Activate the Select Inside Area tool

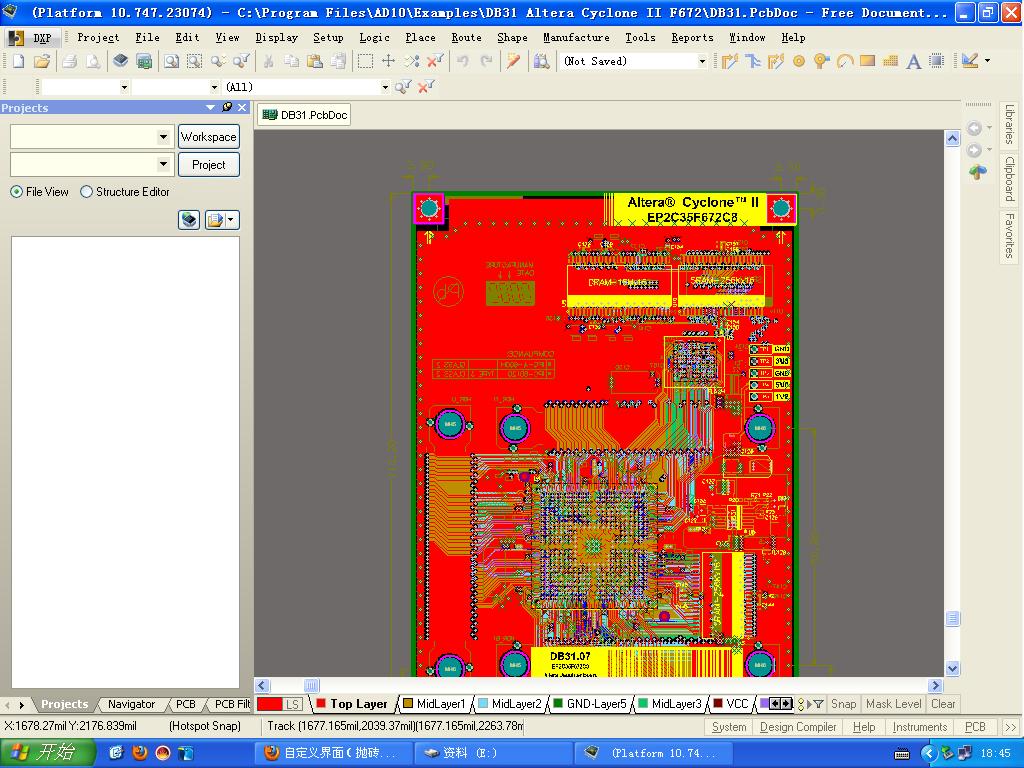coord(365,62)
